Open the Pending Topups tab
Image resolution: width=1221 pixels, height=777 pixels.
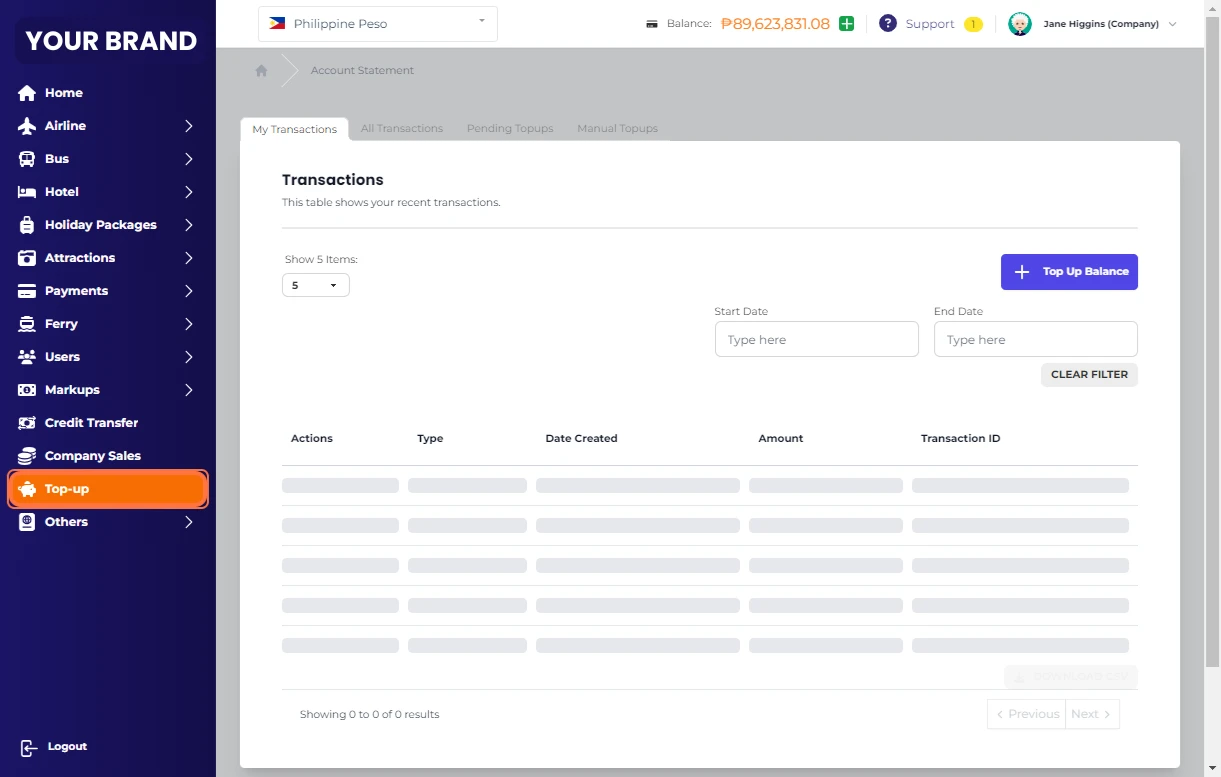510,129
